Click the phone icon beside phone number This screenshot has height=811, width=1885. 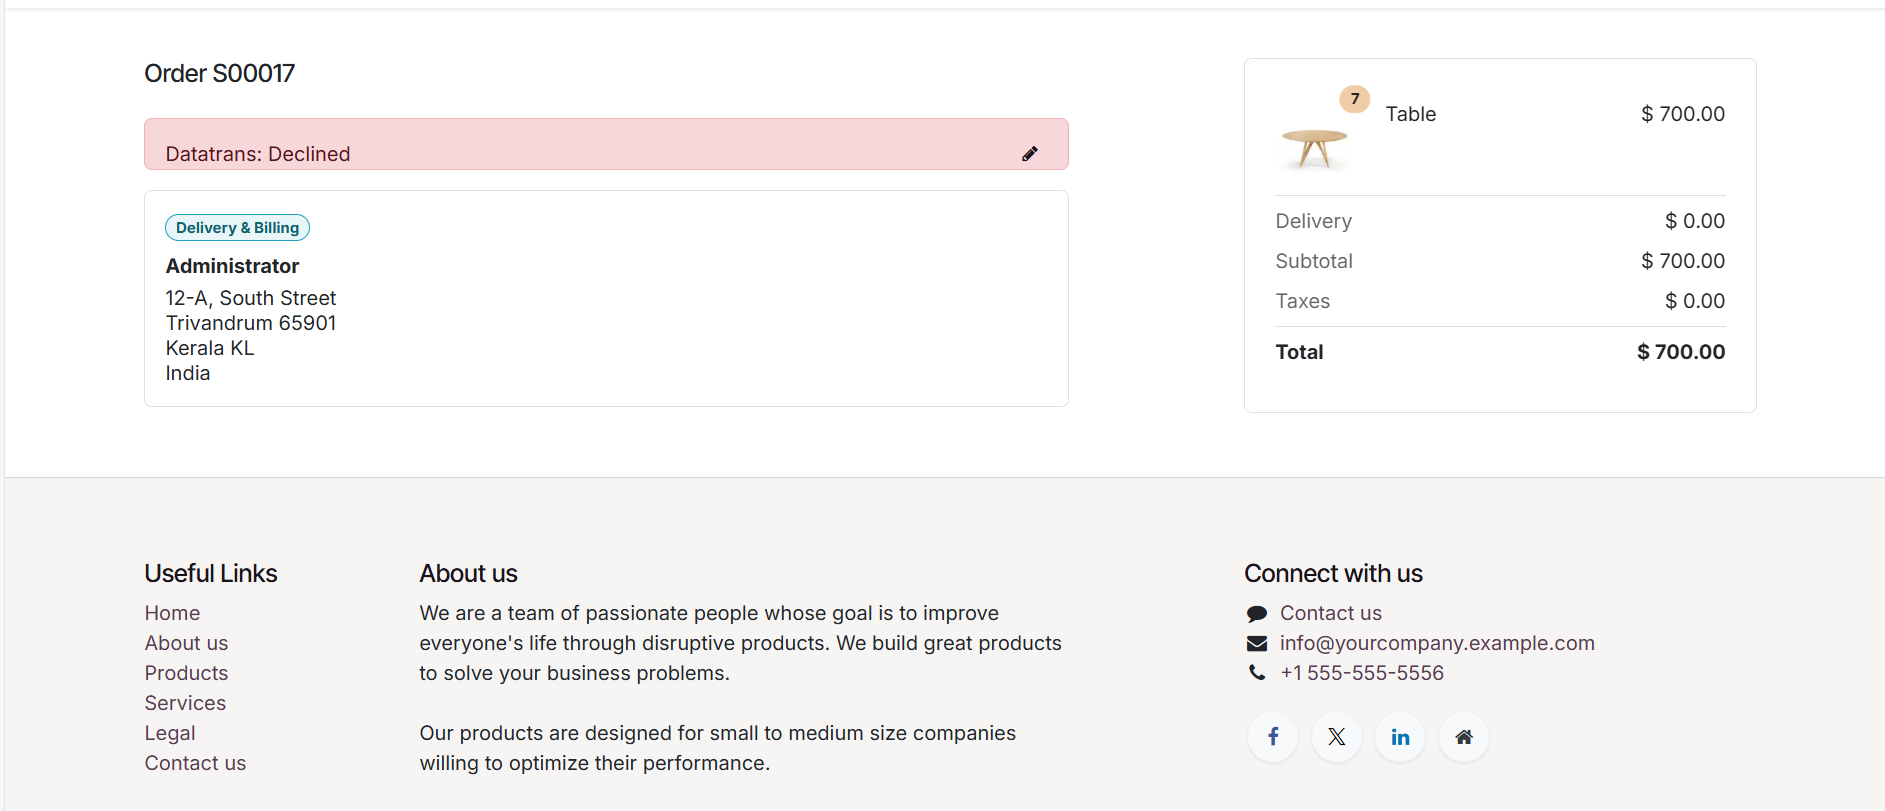(x=1257, y=673)
